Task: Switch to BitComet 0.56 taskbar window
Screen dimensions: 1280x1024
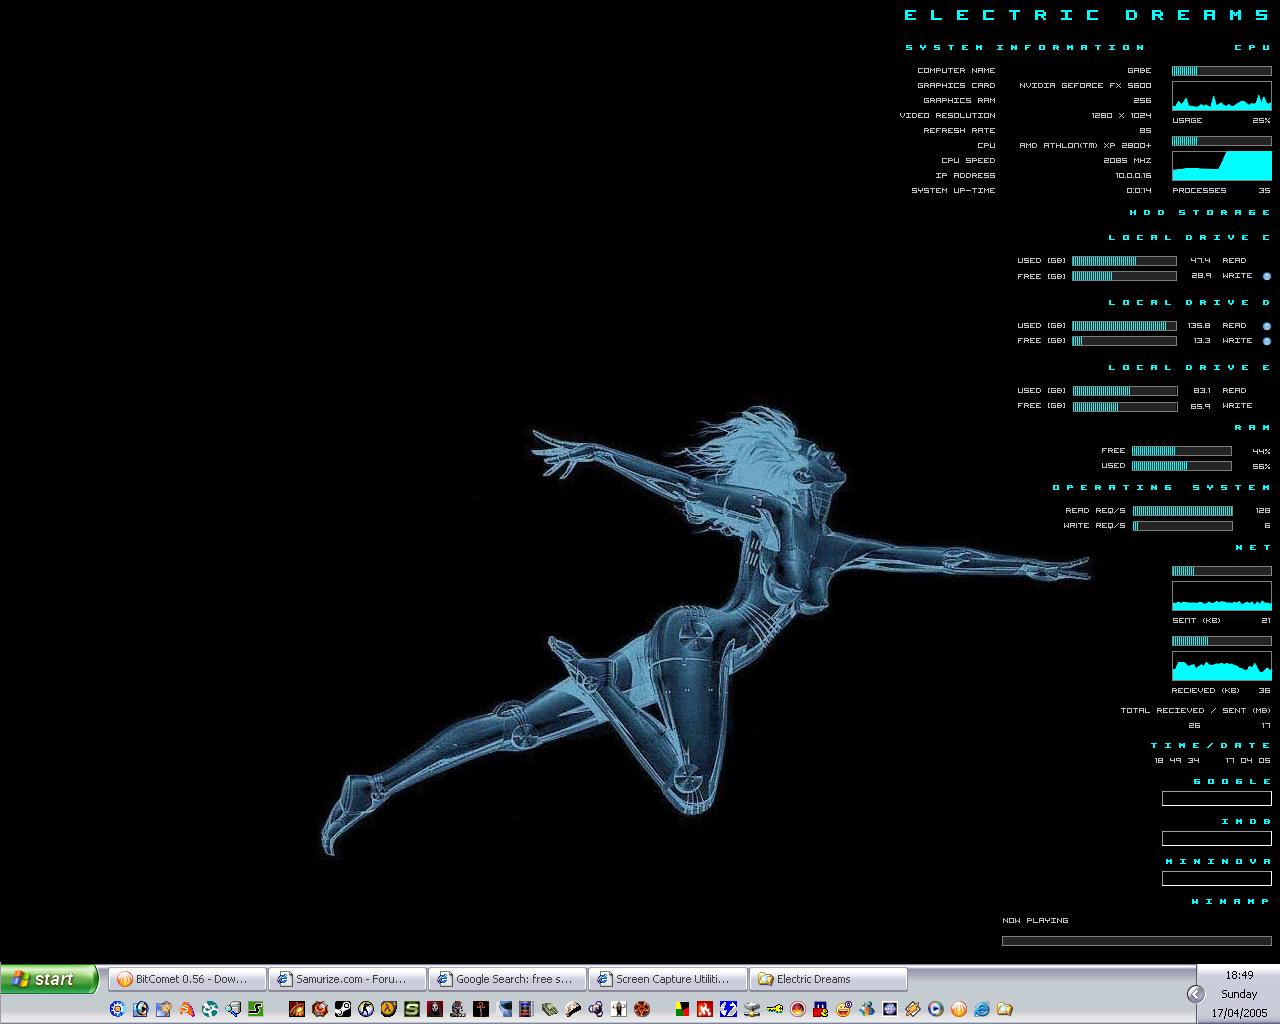Action: click(187, 979)
